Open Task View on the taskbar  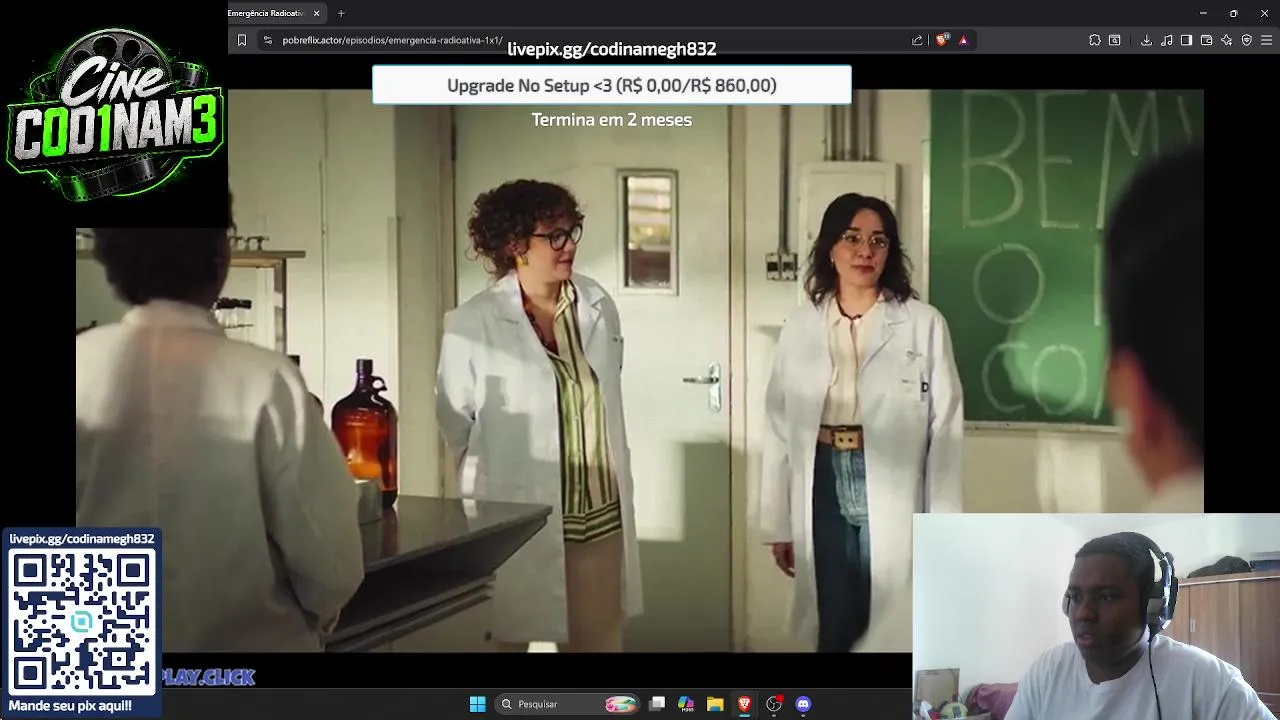tap(657, 704)
